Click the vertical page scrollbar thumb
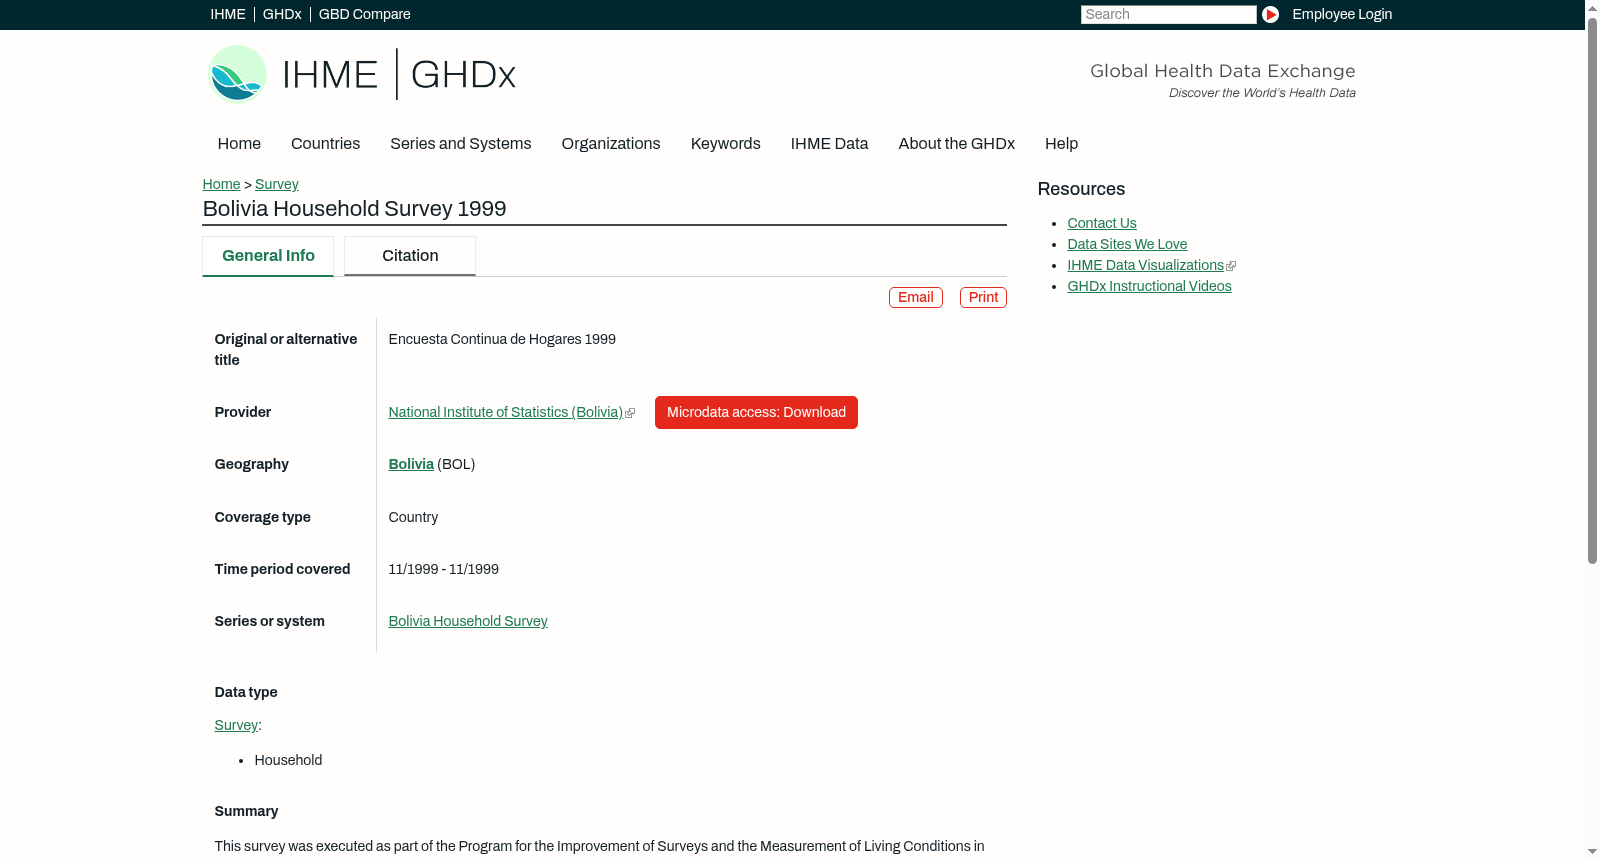This screenshot has width=1600, height=861. point(1592,290)
